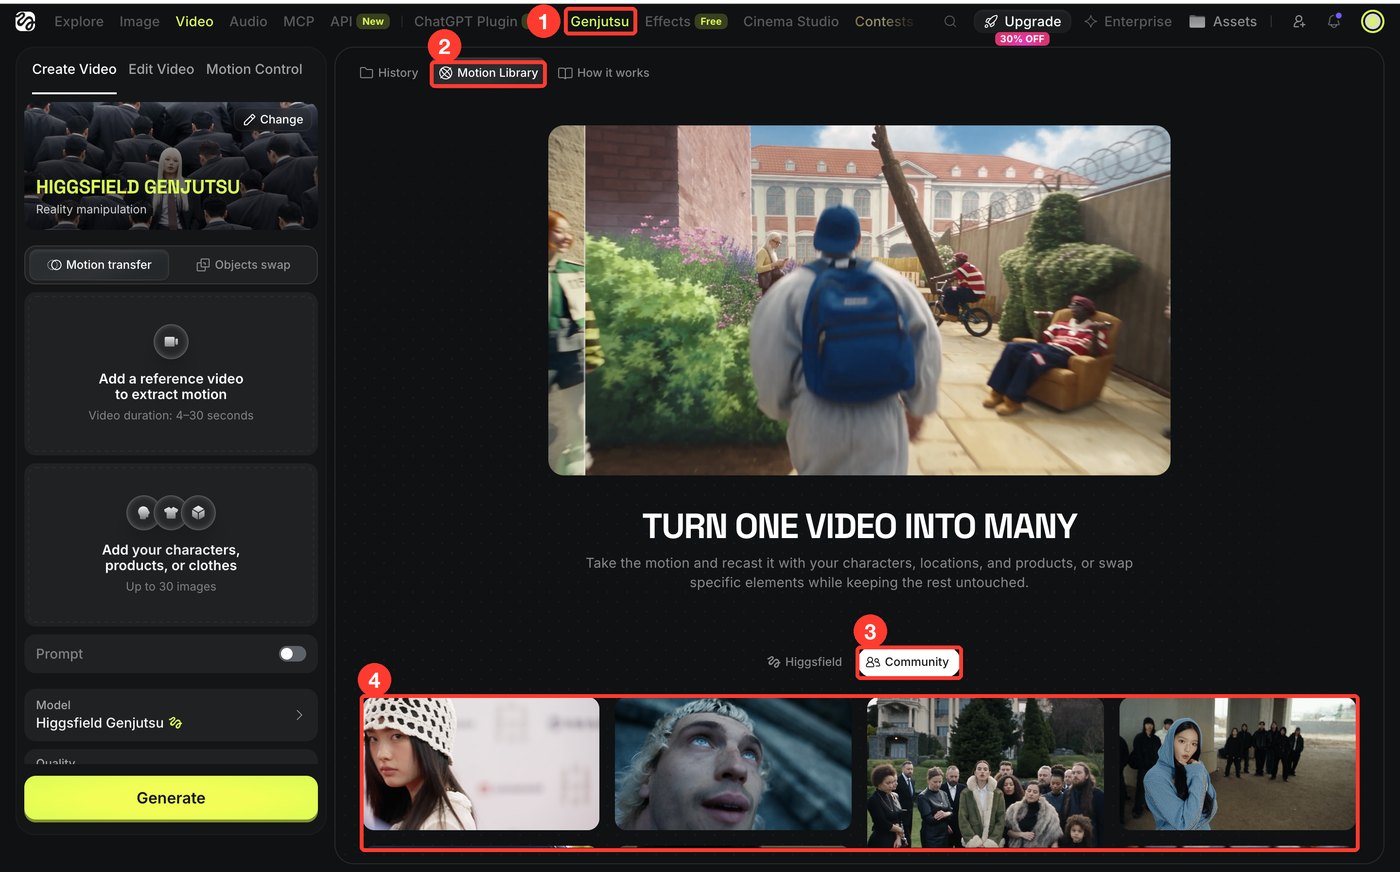Select the Objects swap mode
This screenshot has width=1400, height=872.
pyautogui.click(x=243, y=265)
